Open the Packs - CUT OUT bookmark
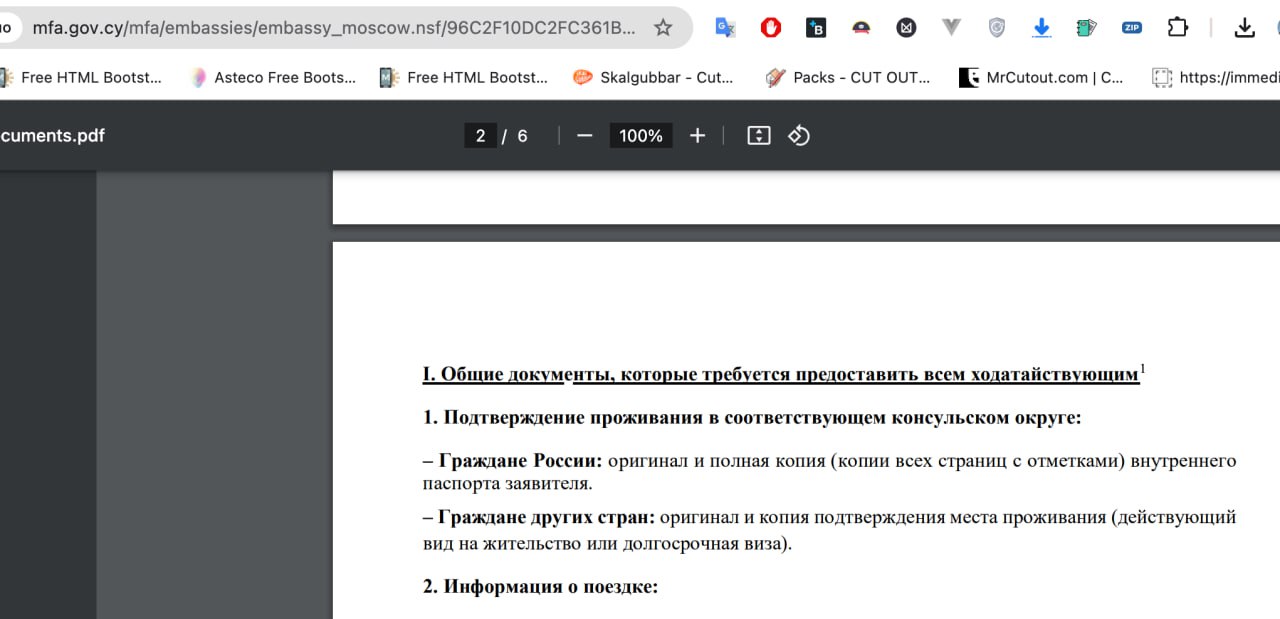This screenshot has height=619, width=1280. tap(848, 77)
